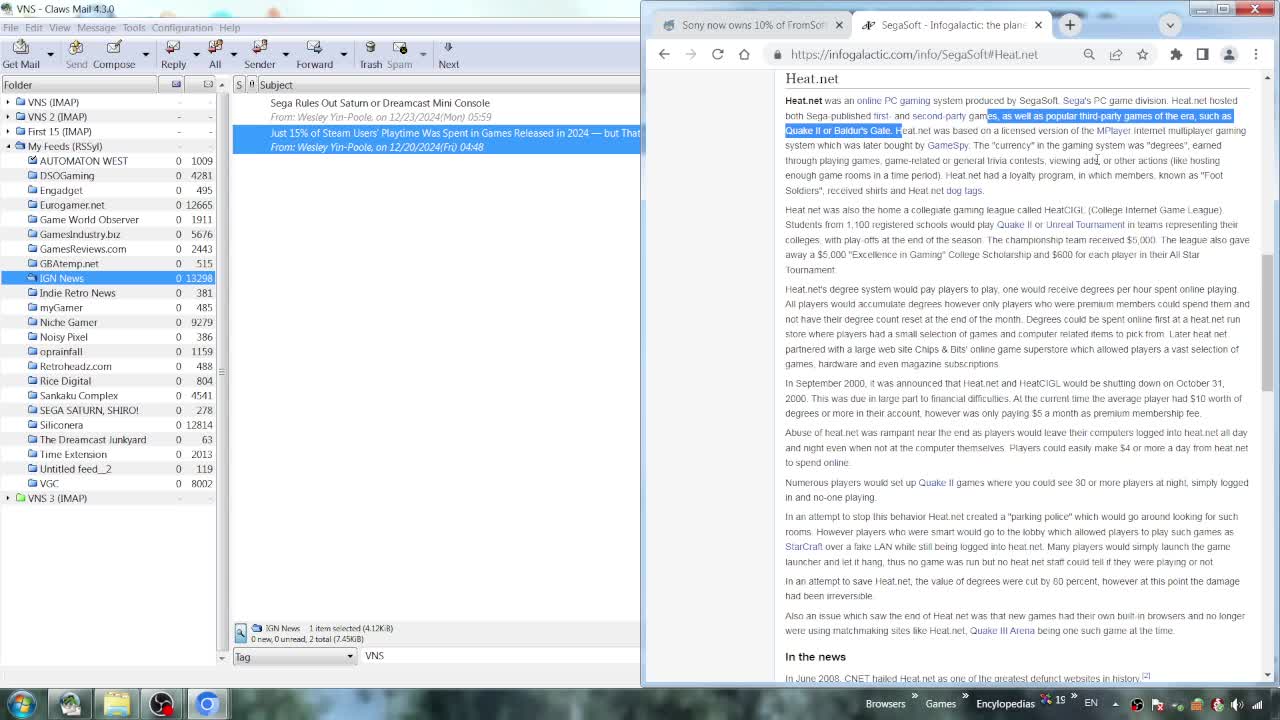Click the new messages column icon in folder header
This screenshot has height=720, width=1280.
pyautogui.click(x=176, y=85)
